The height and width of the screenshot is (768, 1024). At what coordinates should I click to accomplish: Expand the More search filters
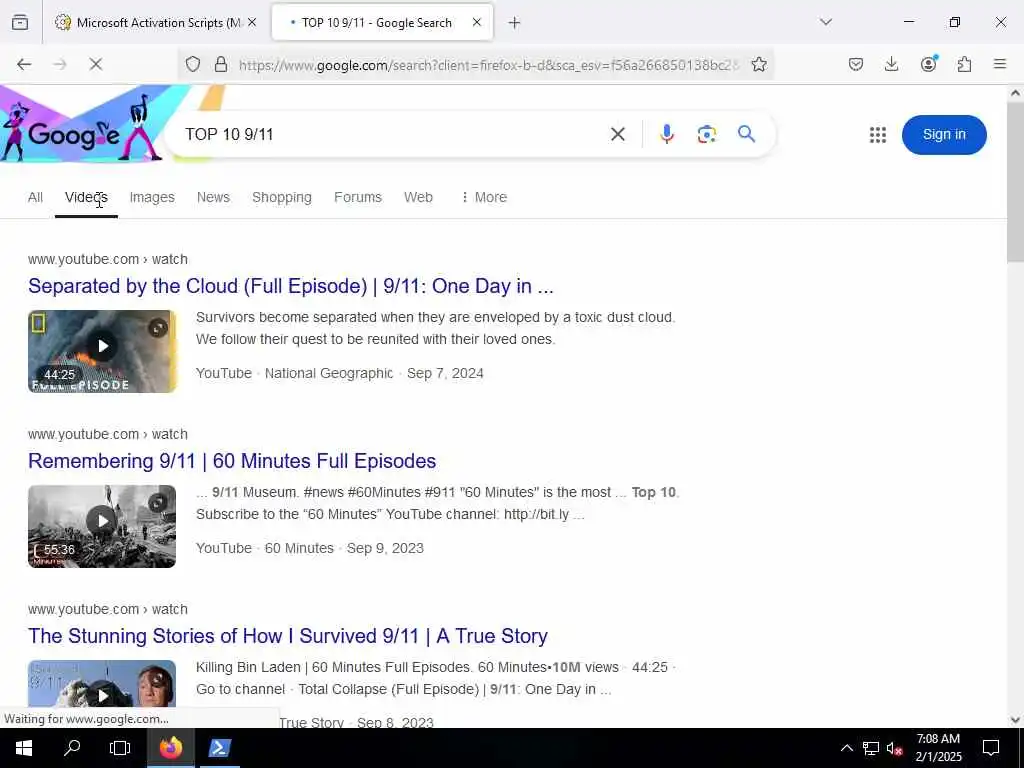[x=484, y=197]
